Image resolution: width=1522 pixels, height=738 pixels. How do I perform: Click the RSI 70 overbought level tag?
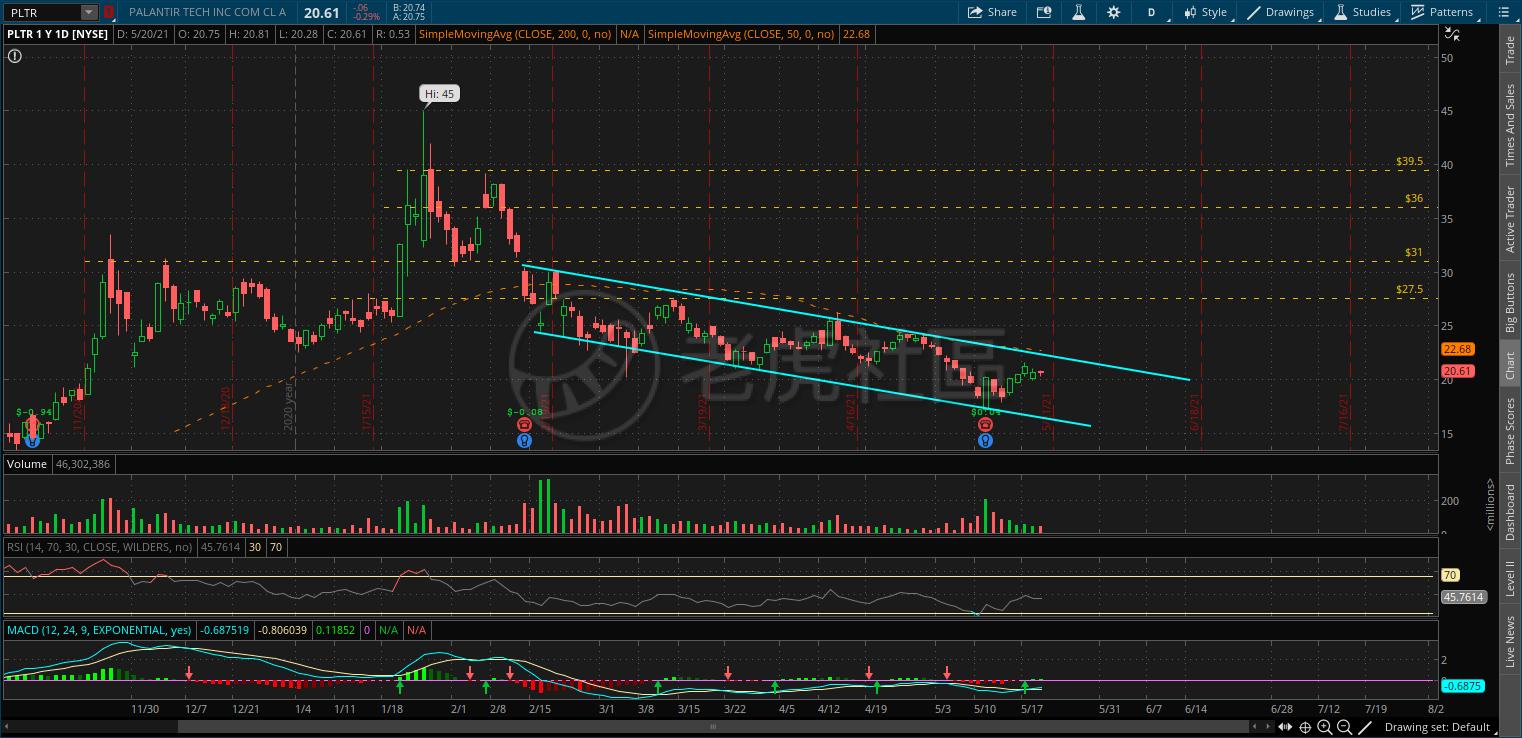point(1450,575)
